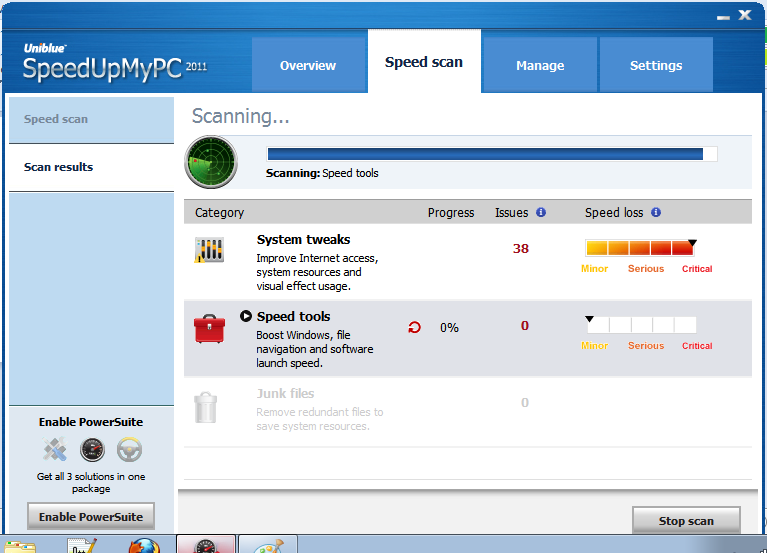Click the Category column header

pyautogui.click(x=219, y=213)
